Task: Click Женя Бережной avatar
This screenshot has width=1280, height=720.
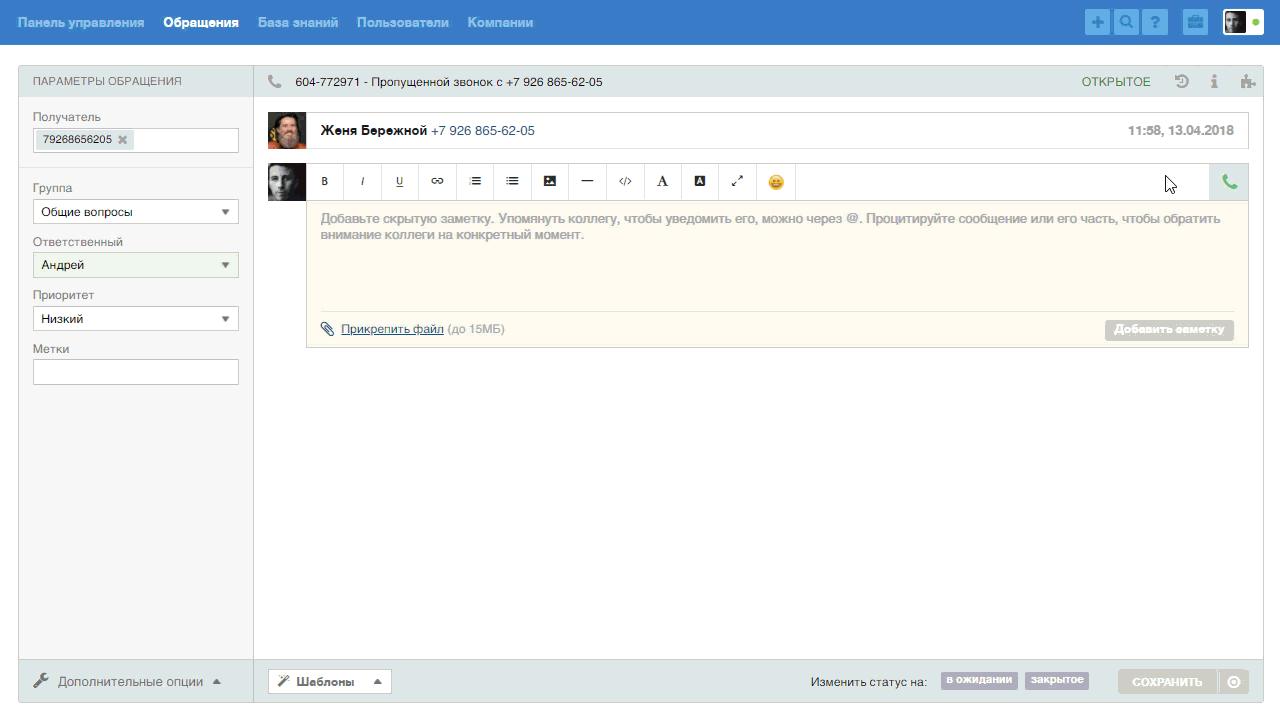Action: (x=287, y=131)
